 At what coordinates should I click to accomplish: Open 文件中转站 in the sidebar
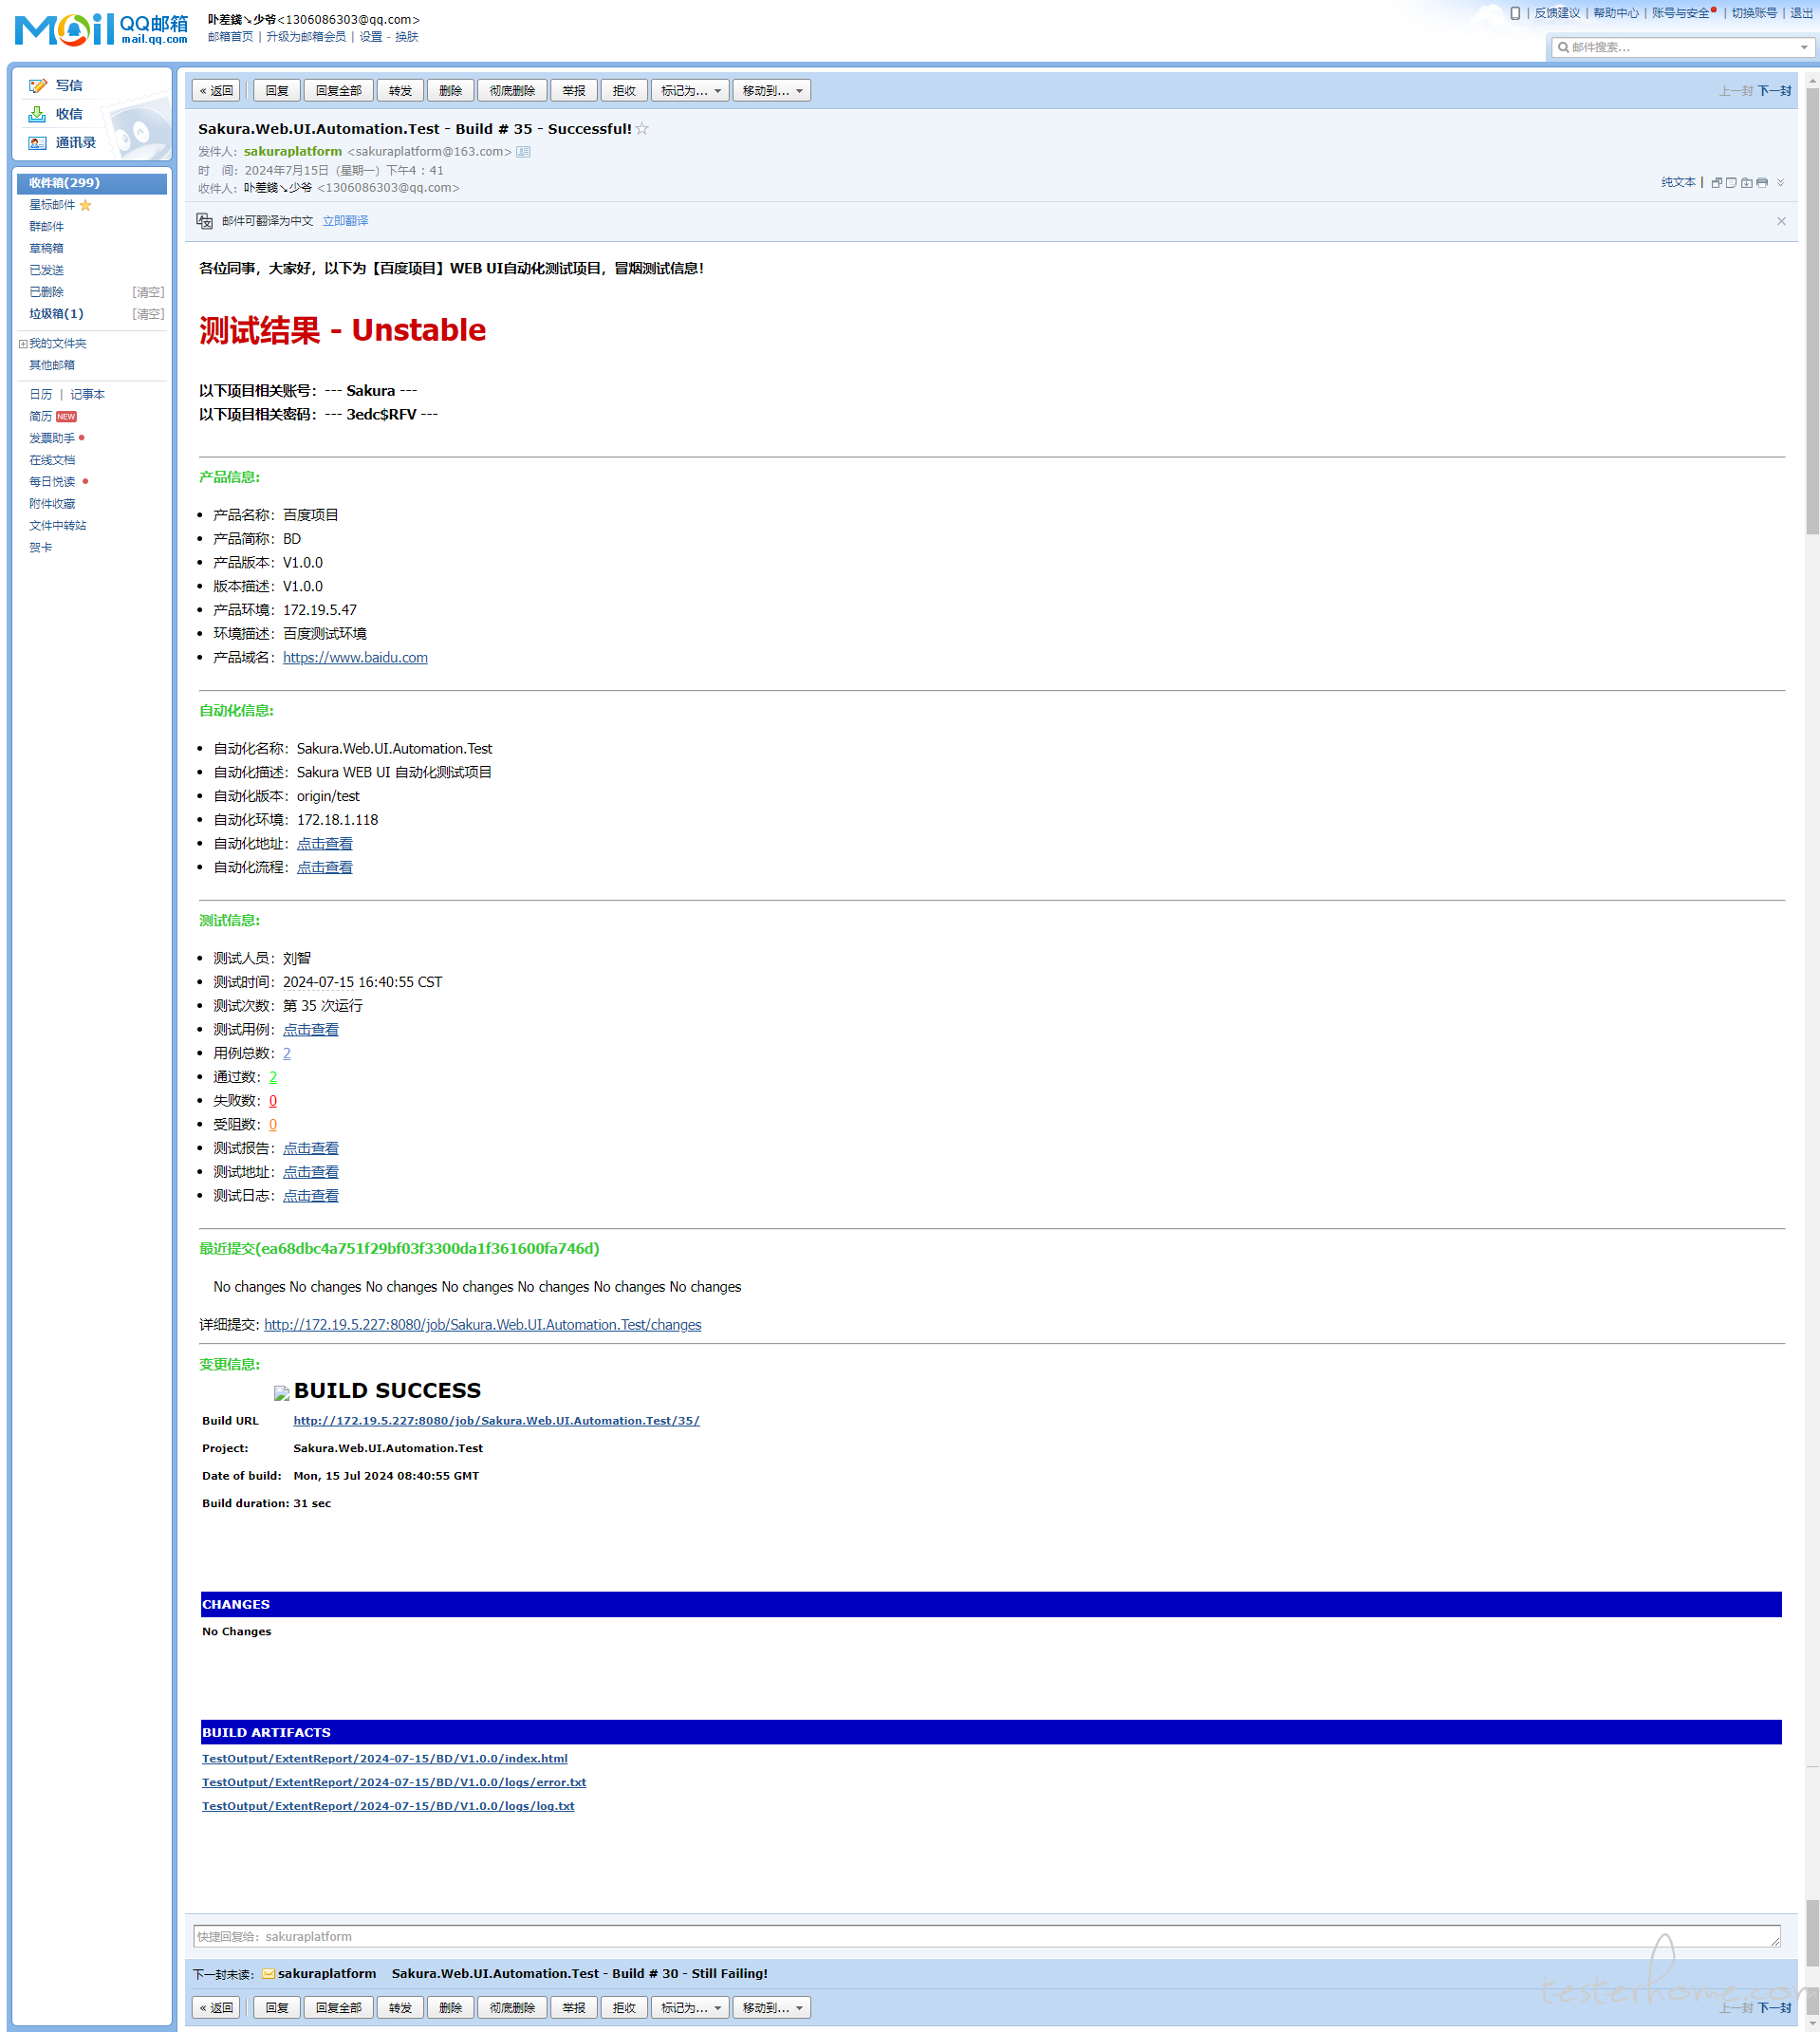pos(58,526)
